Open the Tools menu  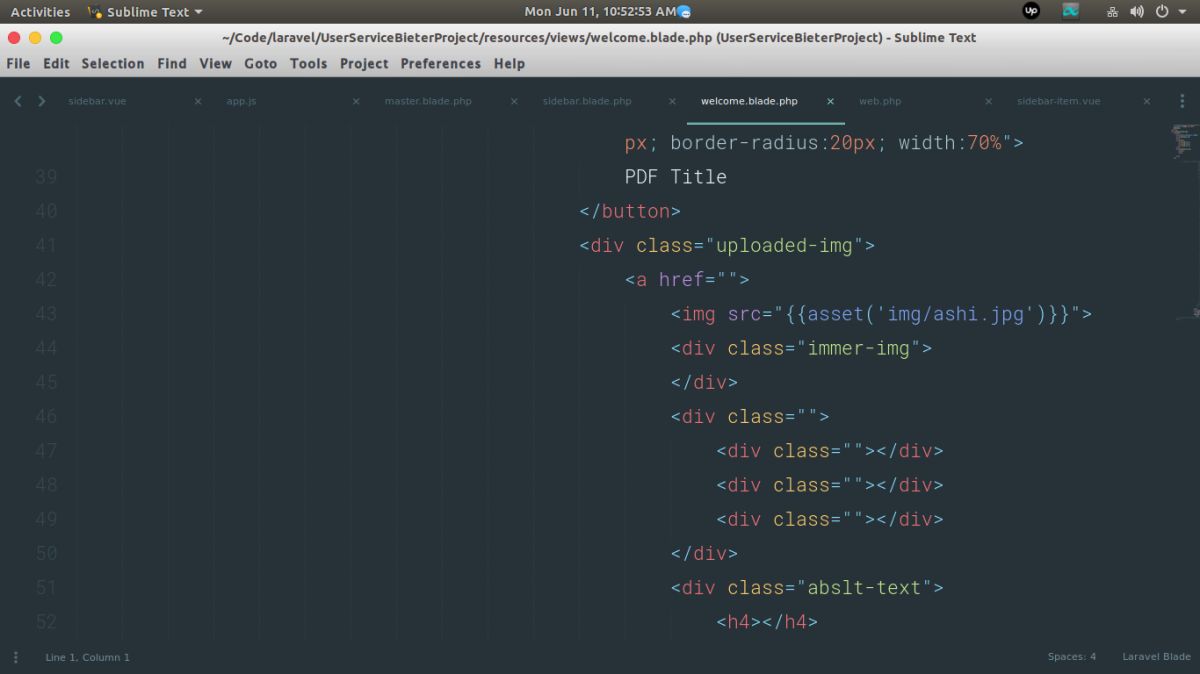click(308, 63)
